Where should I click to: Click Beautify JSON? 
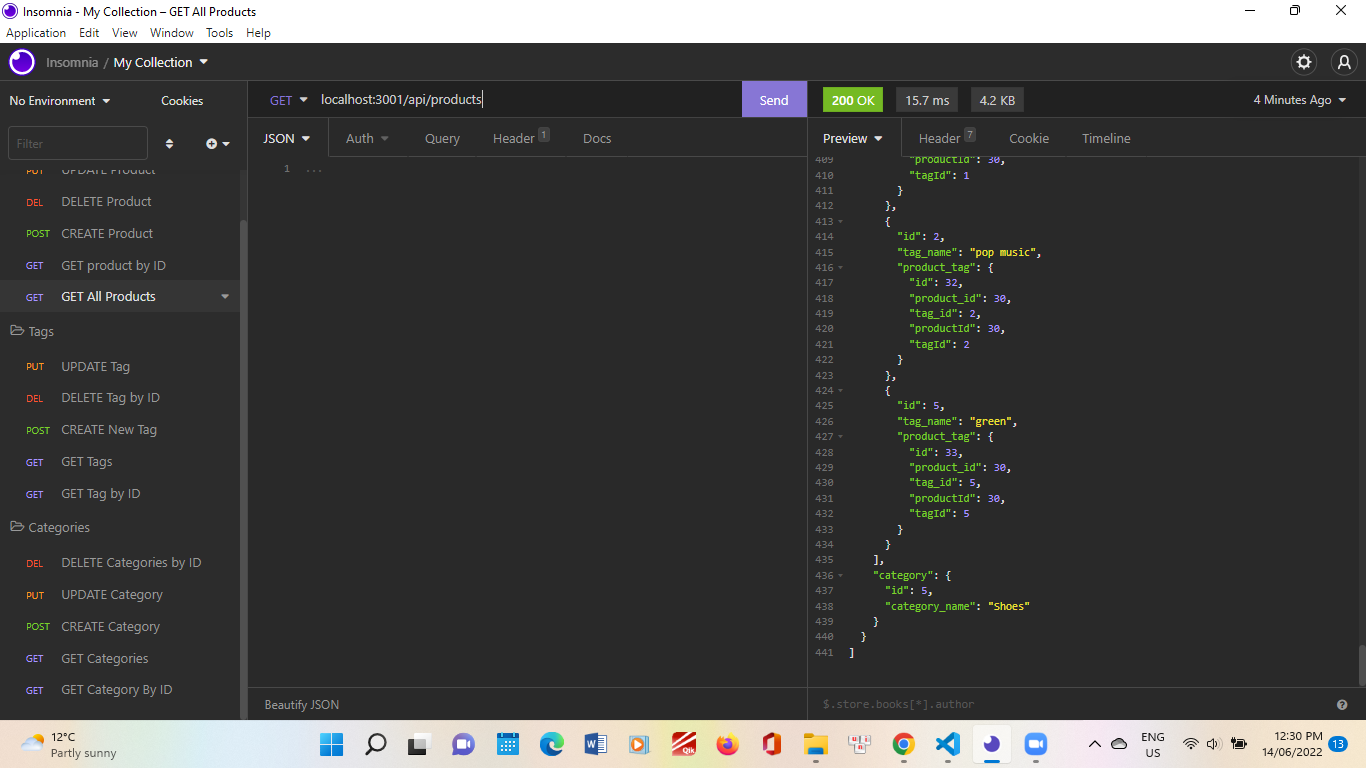[302, 705]
